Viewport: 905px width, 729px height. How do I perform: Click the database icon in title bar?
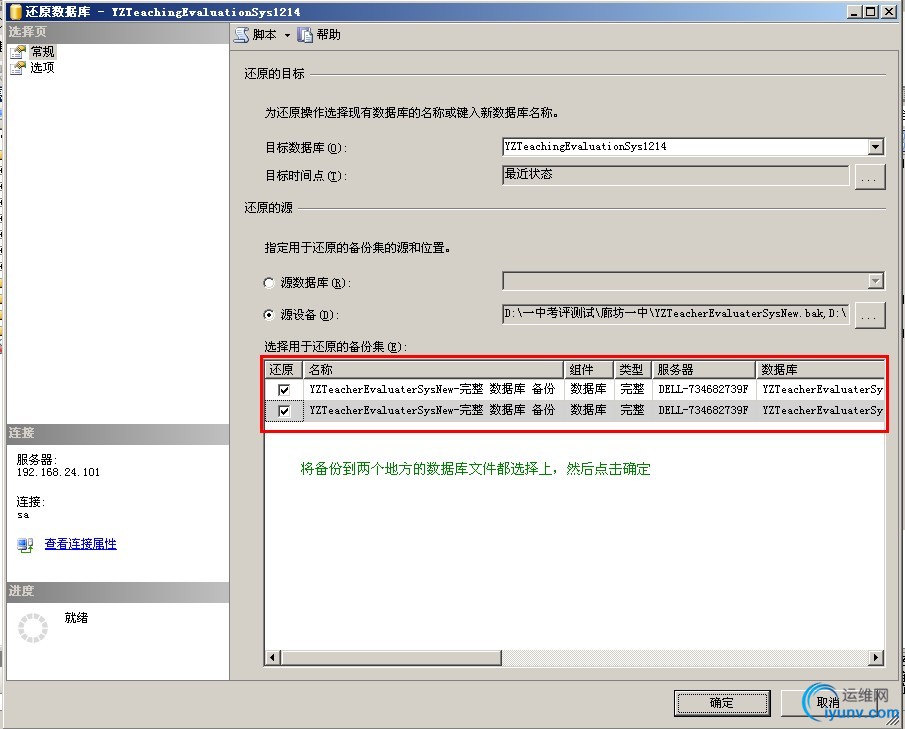[16, 12]
